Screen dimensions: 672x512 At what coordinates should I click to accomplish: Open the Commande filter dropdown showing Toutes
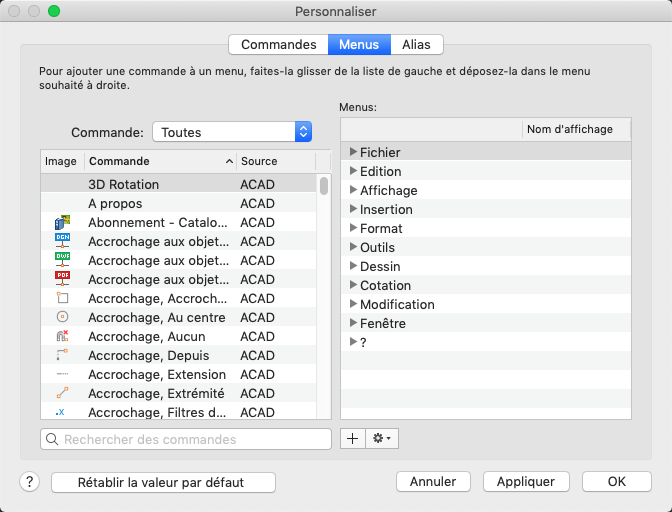point(232,132)
